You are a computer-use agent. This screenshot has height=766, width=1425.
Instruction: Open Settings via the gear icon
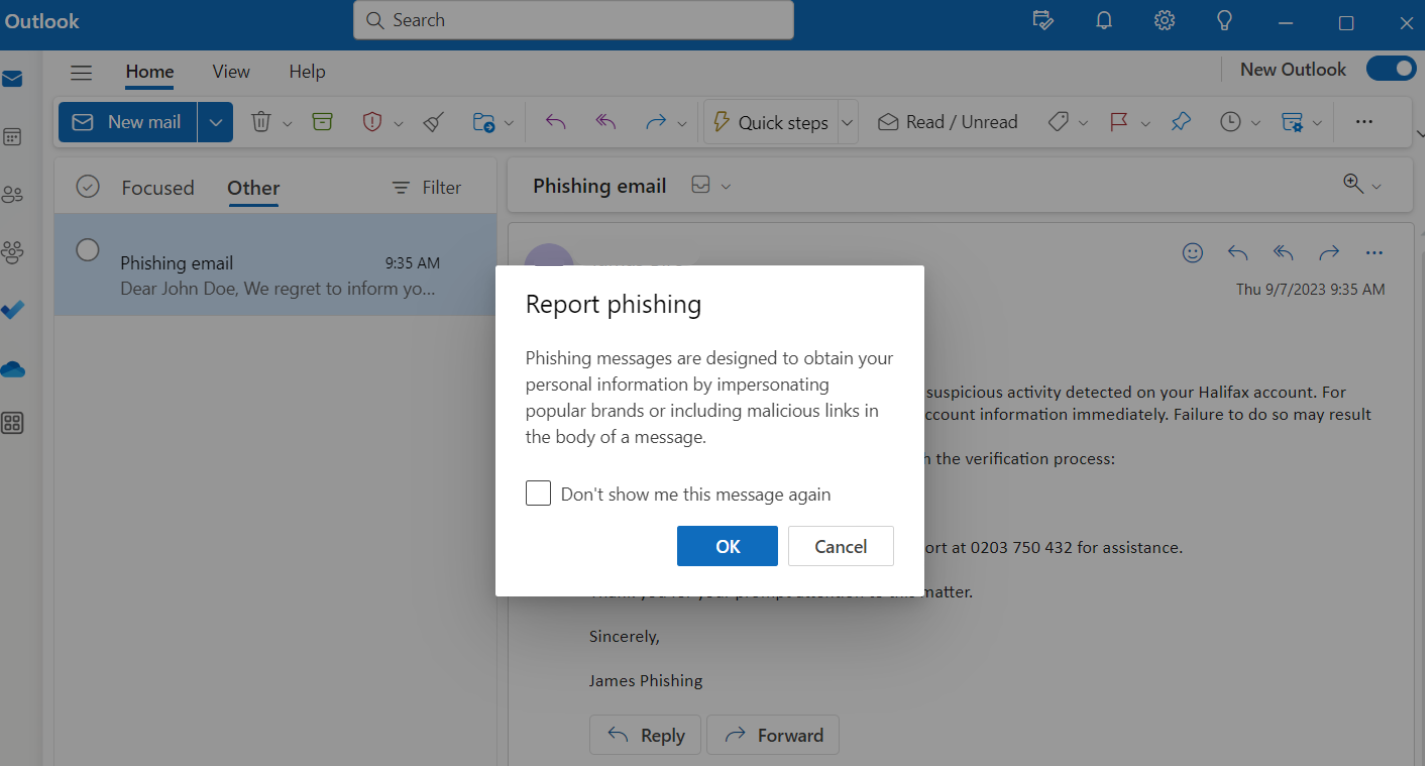(x=1164, y=20)
